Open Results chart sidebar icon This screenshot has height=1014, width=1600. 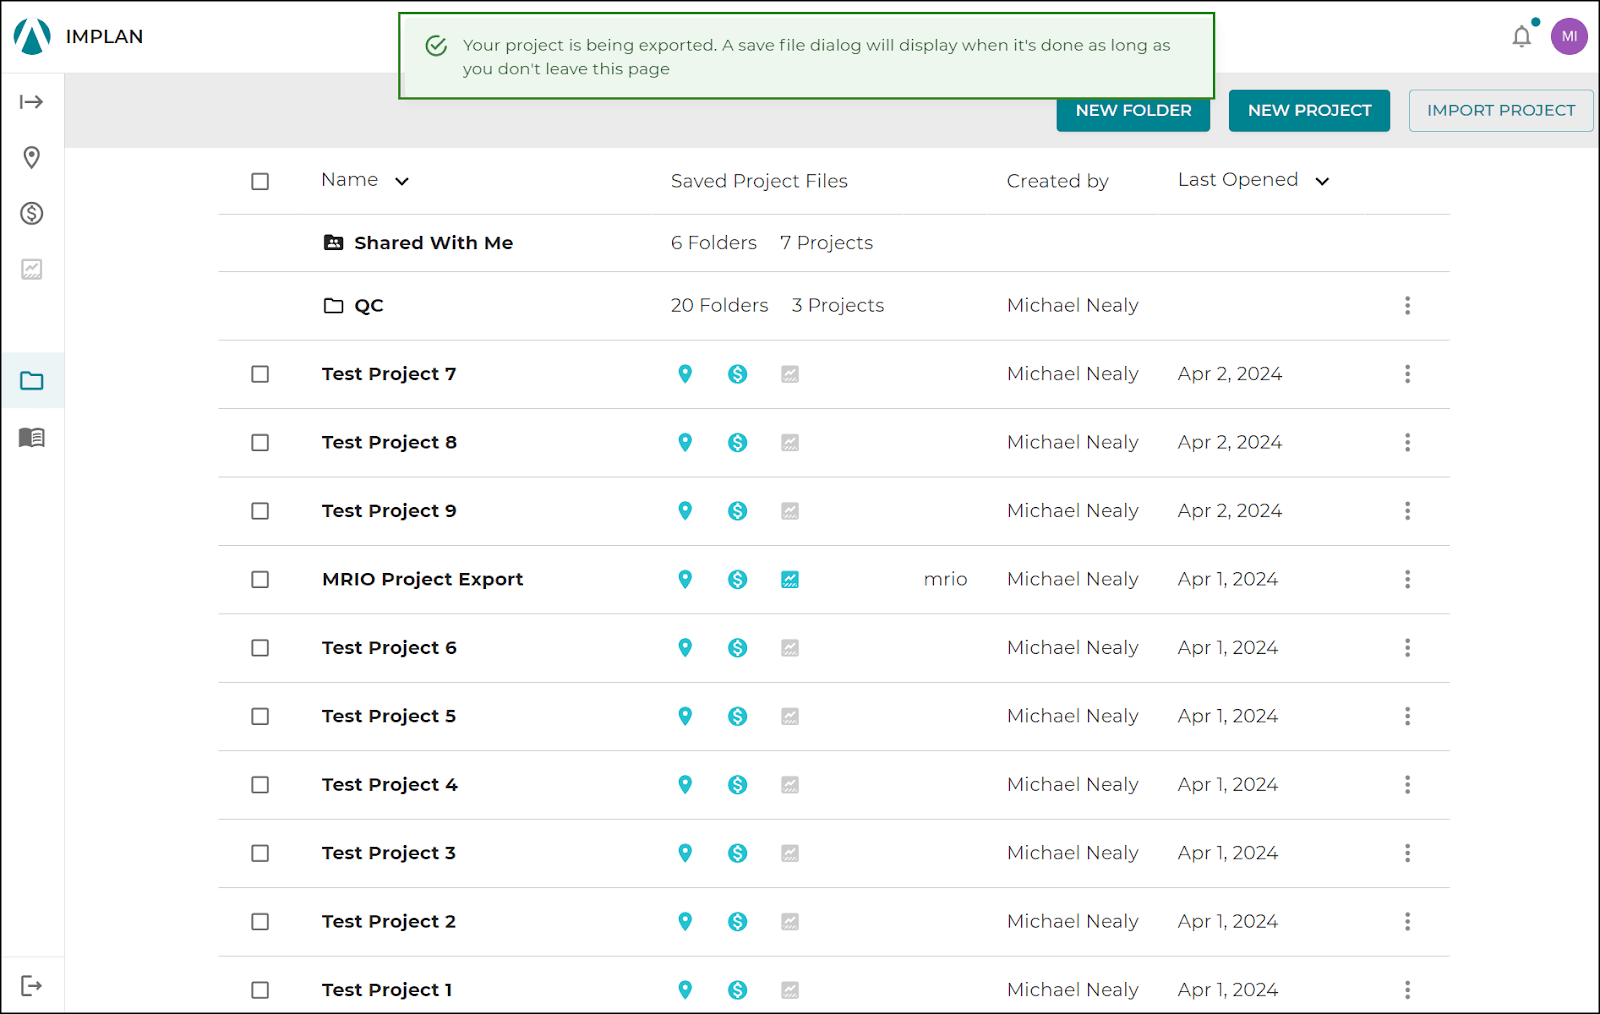point(32,269)
